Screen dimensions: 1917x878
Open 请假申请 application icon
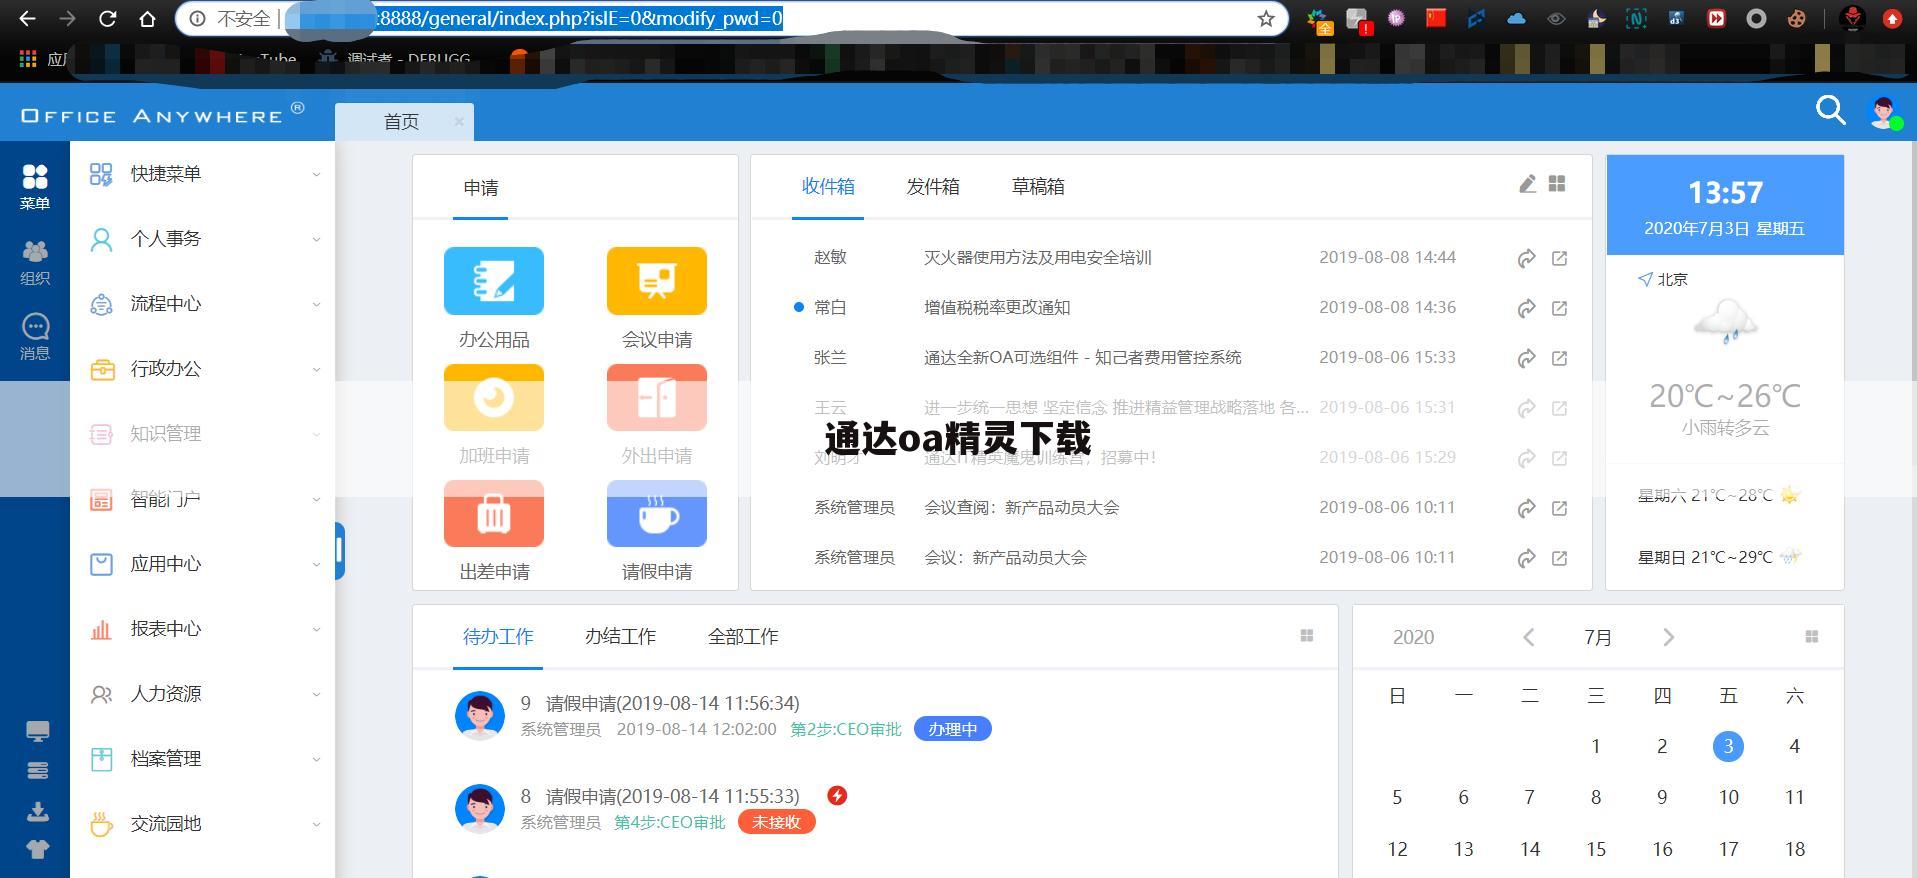(657, 514)
